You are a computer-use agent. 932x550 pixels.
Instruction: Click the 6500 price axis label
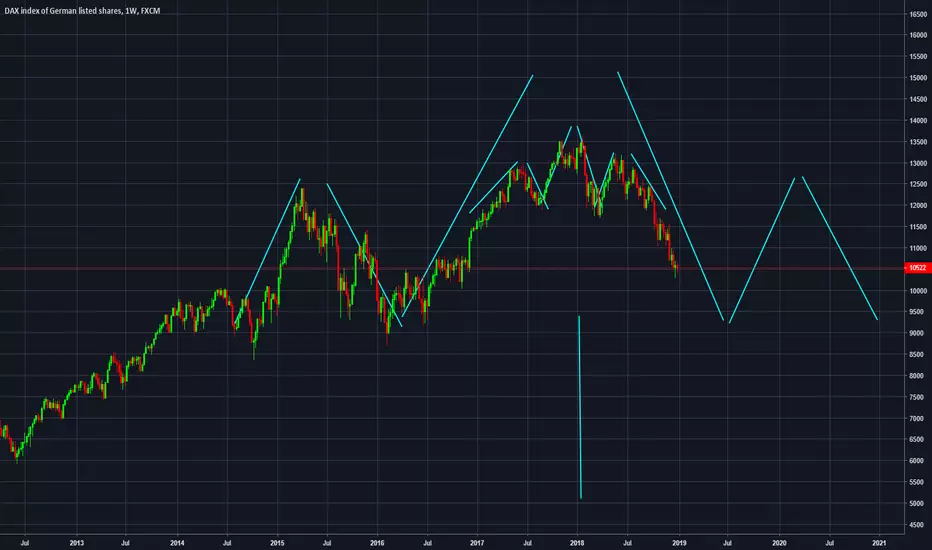click(917, 440)
